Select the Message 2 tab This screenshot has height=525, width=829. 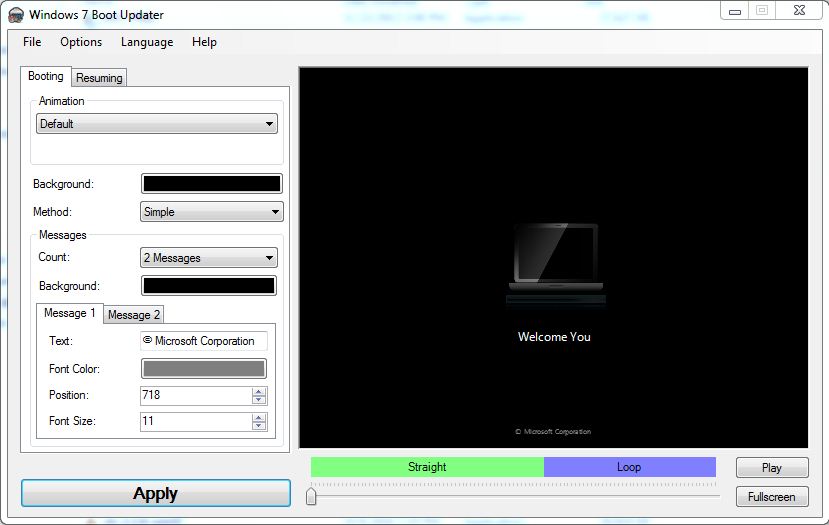point(134,315)
